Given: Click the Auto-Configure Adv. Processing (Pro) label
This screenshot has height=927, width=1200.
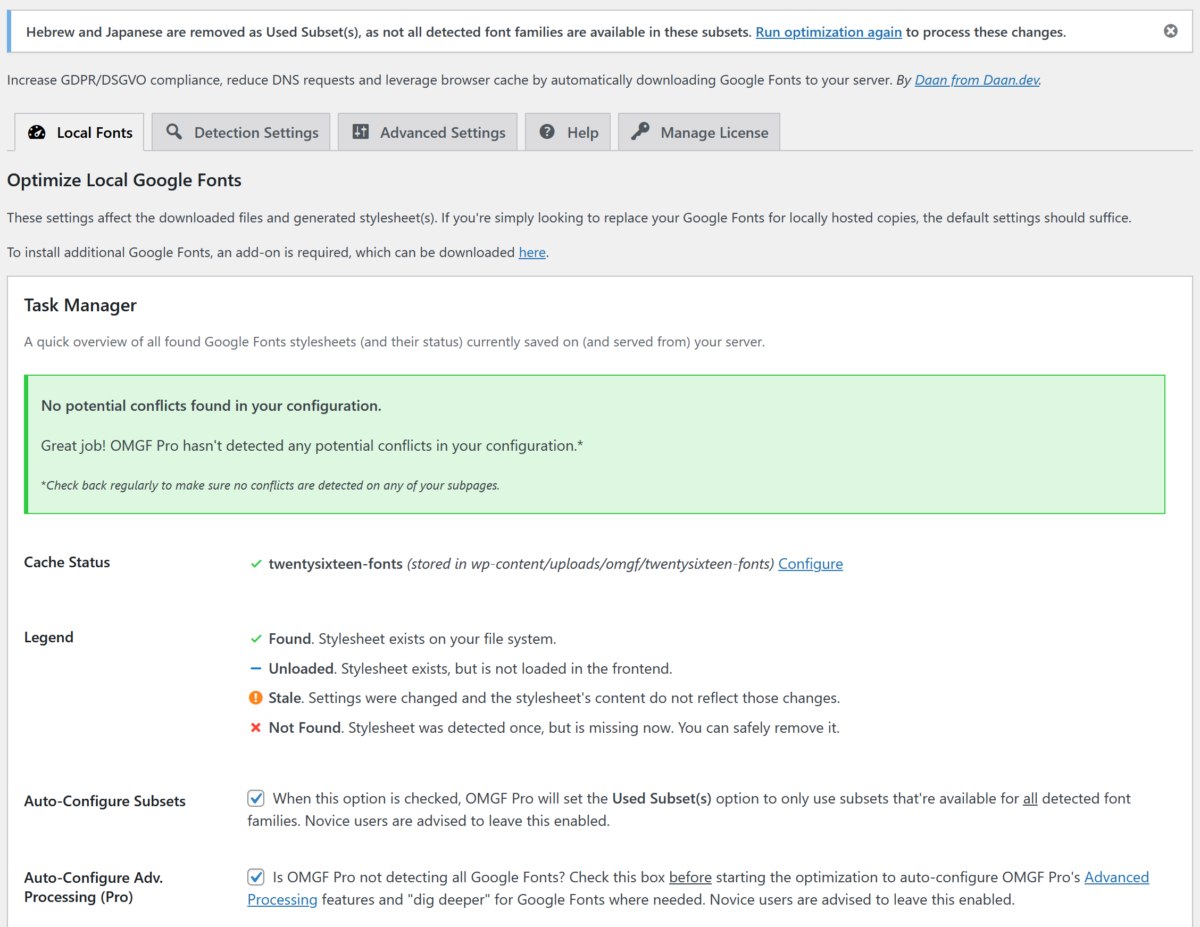Looking at the screenshot, I should pos(93,887).
